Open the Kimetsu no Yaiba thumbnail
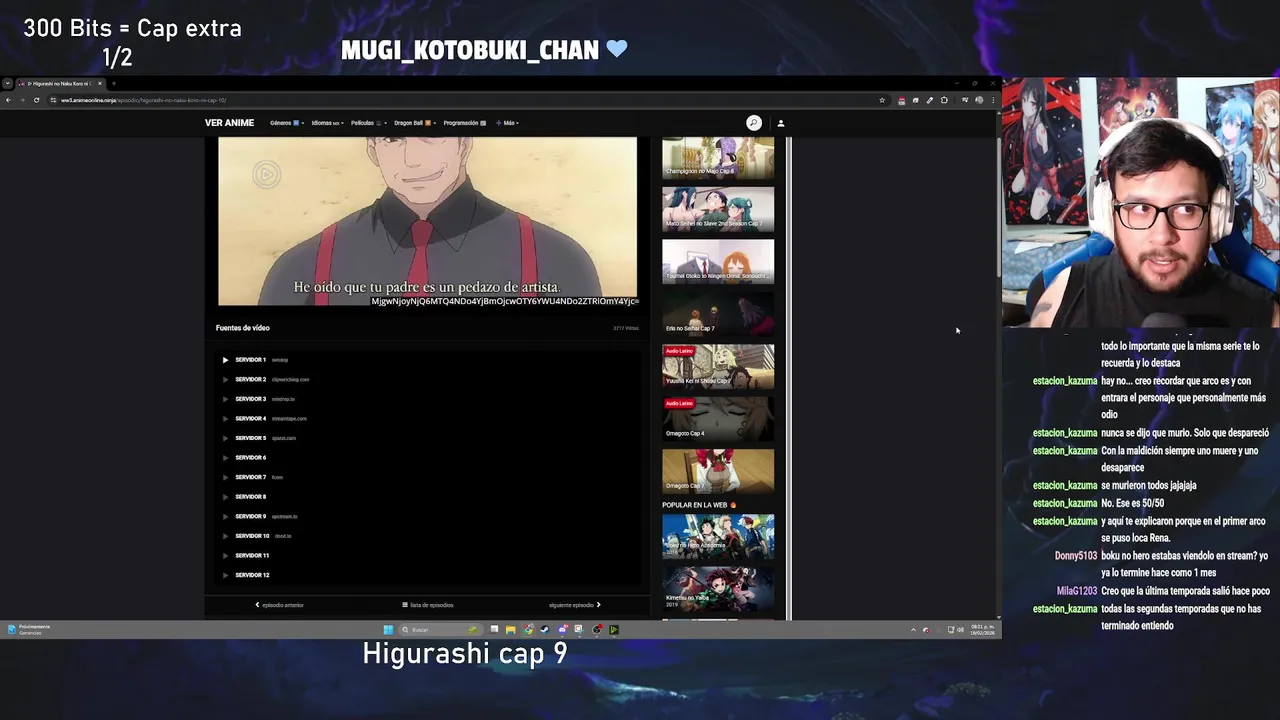1280x720 pixels. click(718, 589)
